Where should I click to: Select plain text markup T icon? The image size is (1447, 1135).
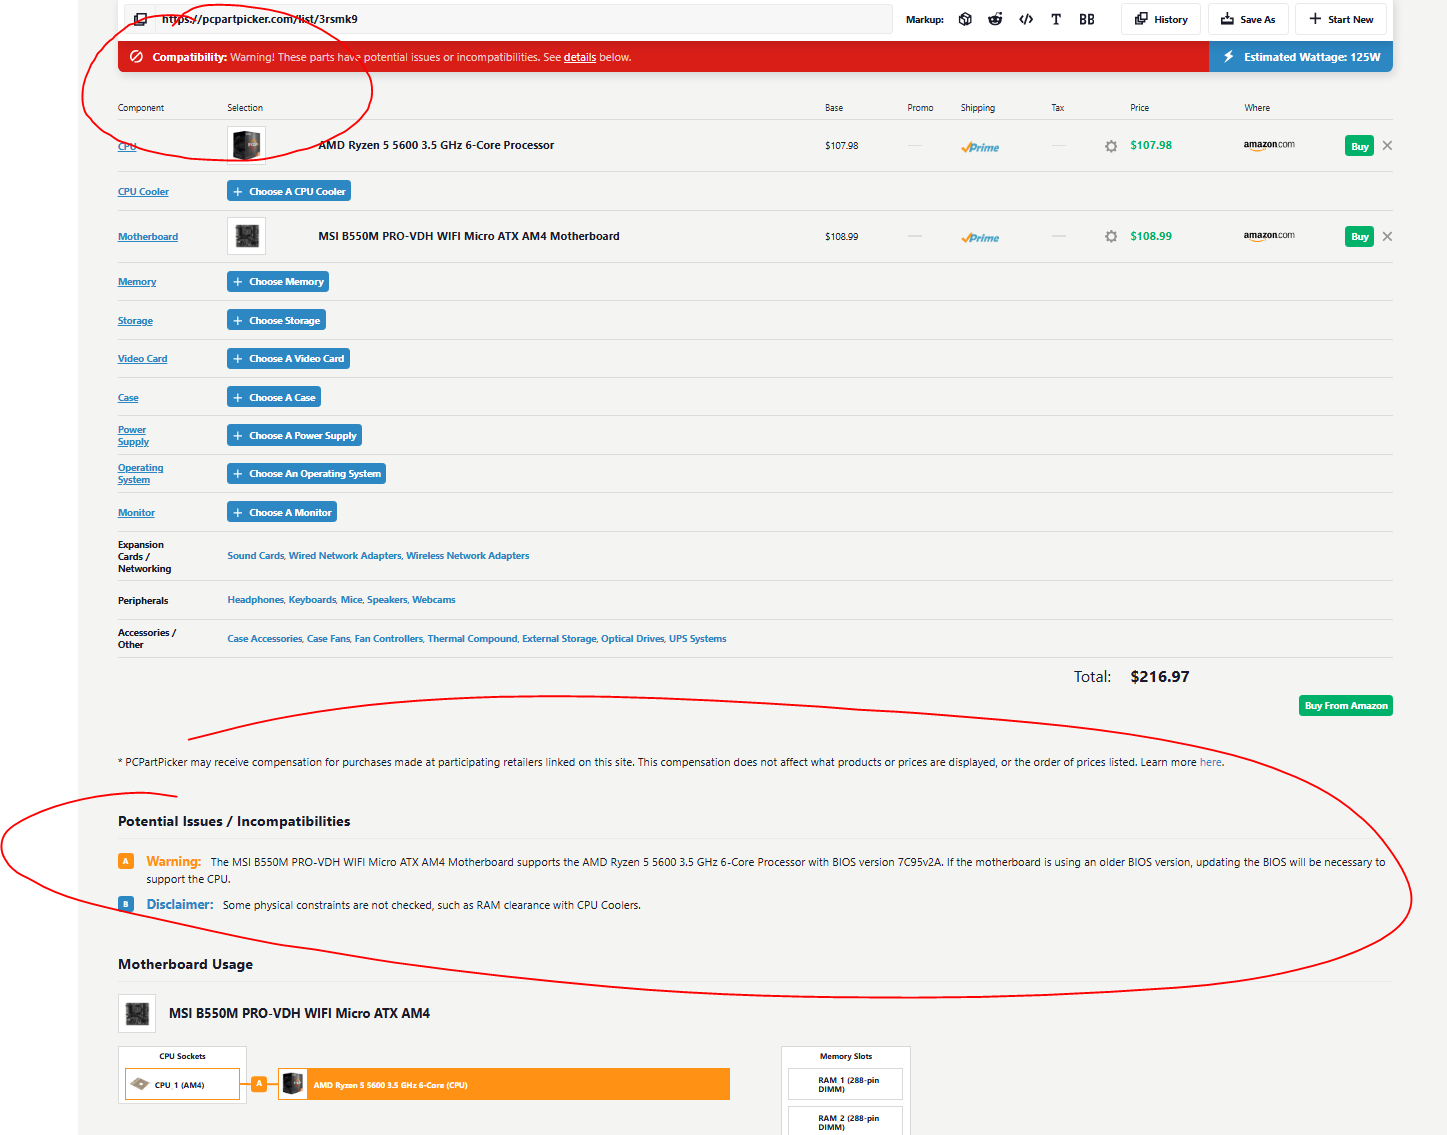(1056, 19)
